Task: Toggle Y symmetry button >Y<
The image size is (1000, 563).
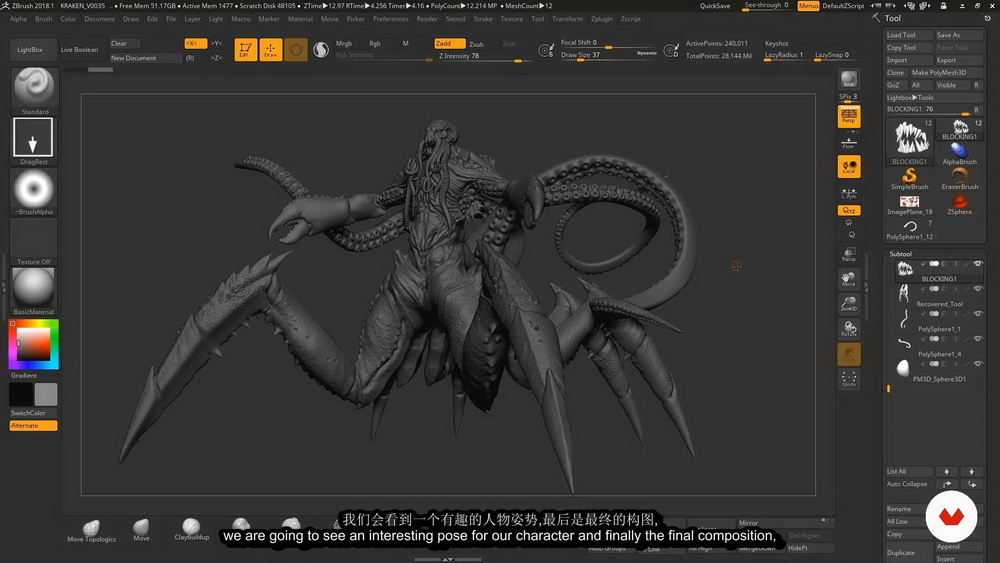Action: tap(217, 43)
